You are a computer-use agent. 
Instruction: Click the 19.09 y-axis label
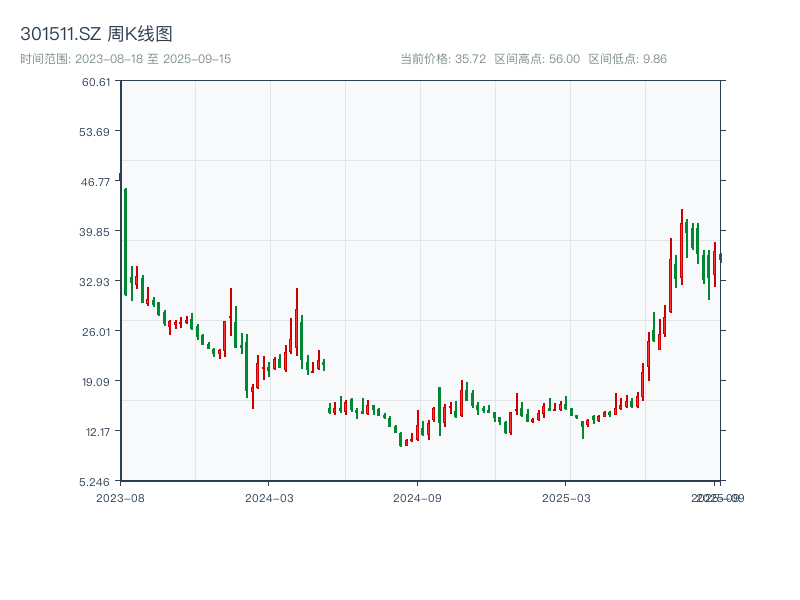(96, 382)
